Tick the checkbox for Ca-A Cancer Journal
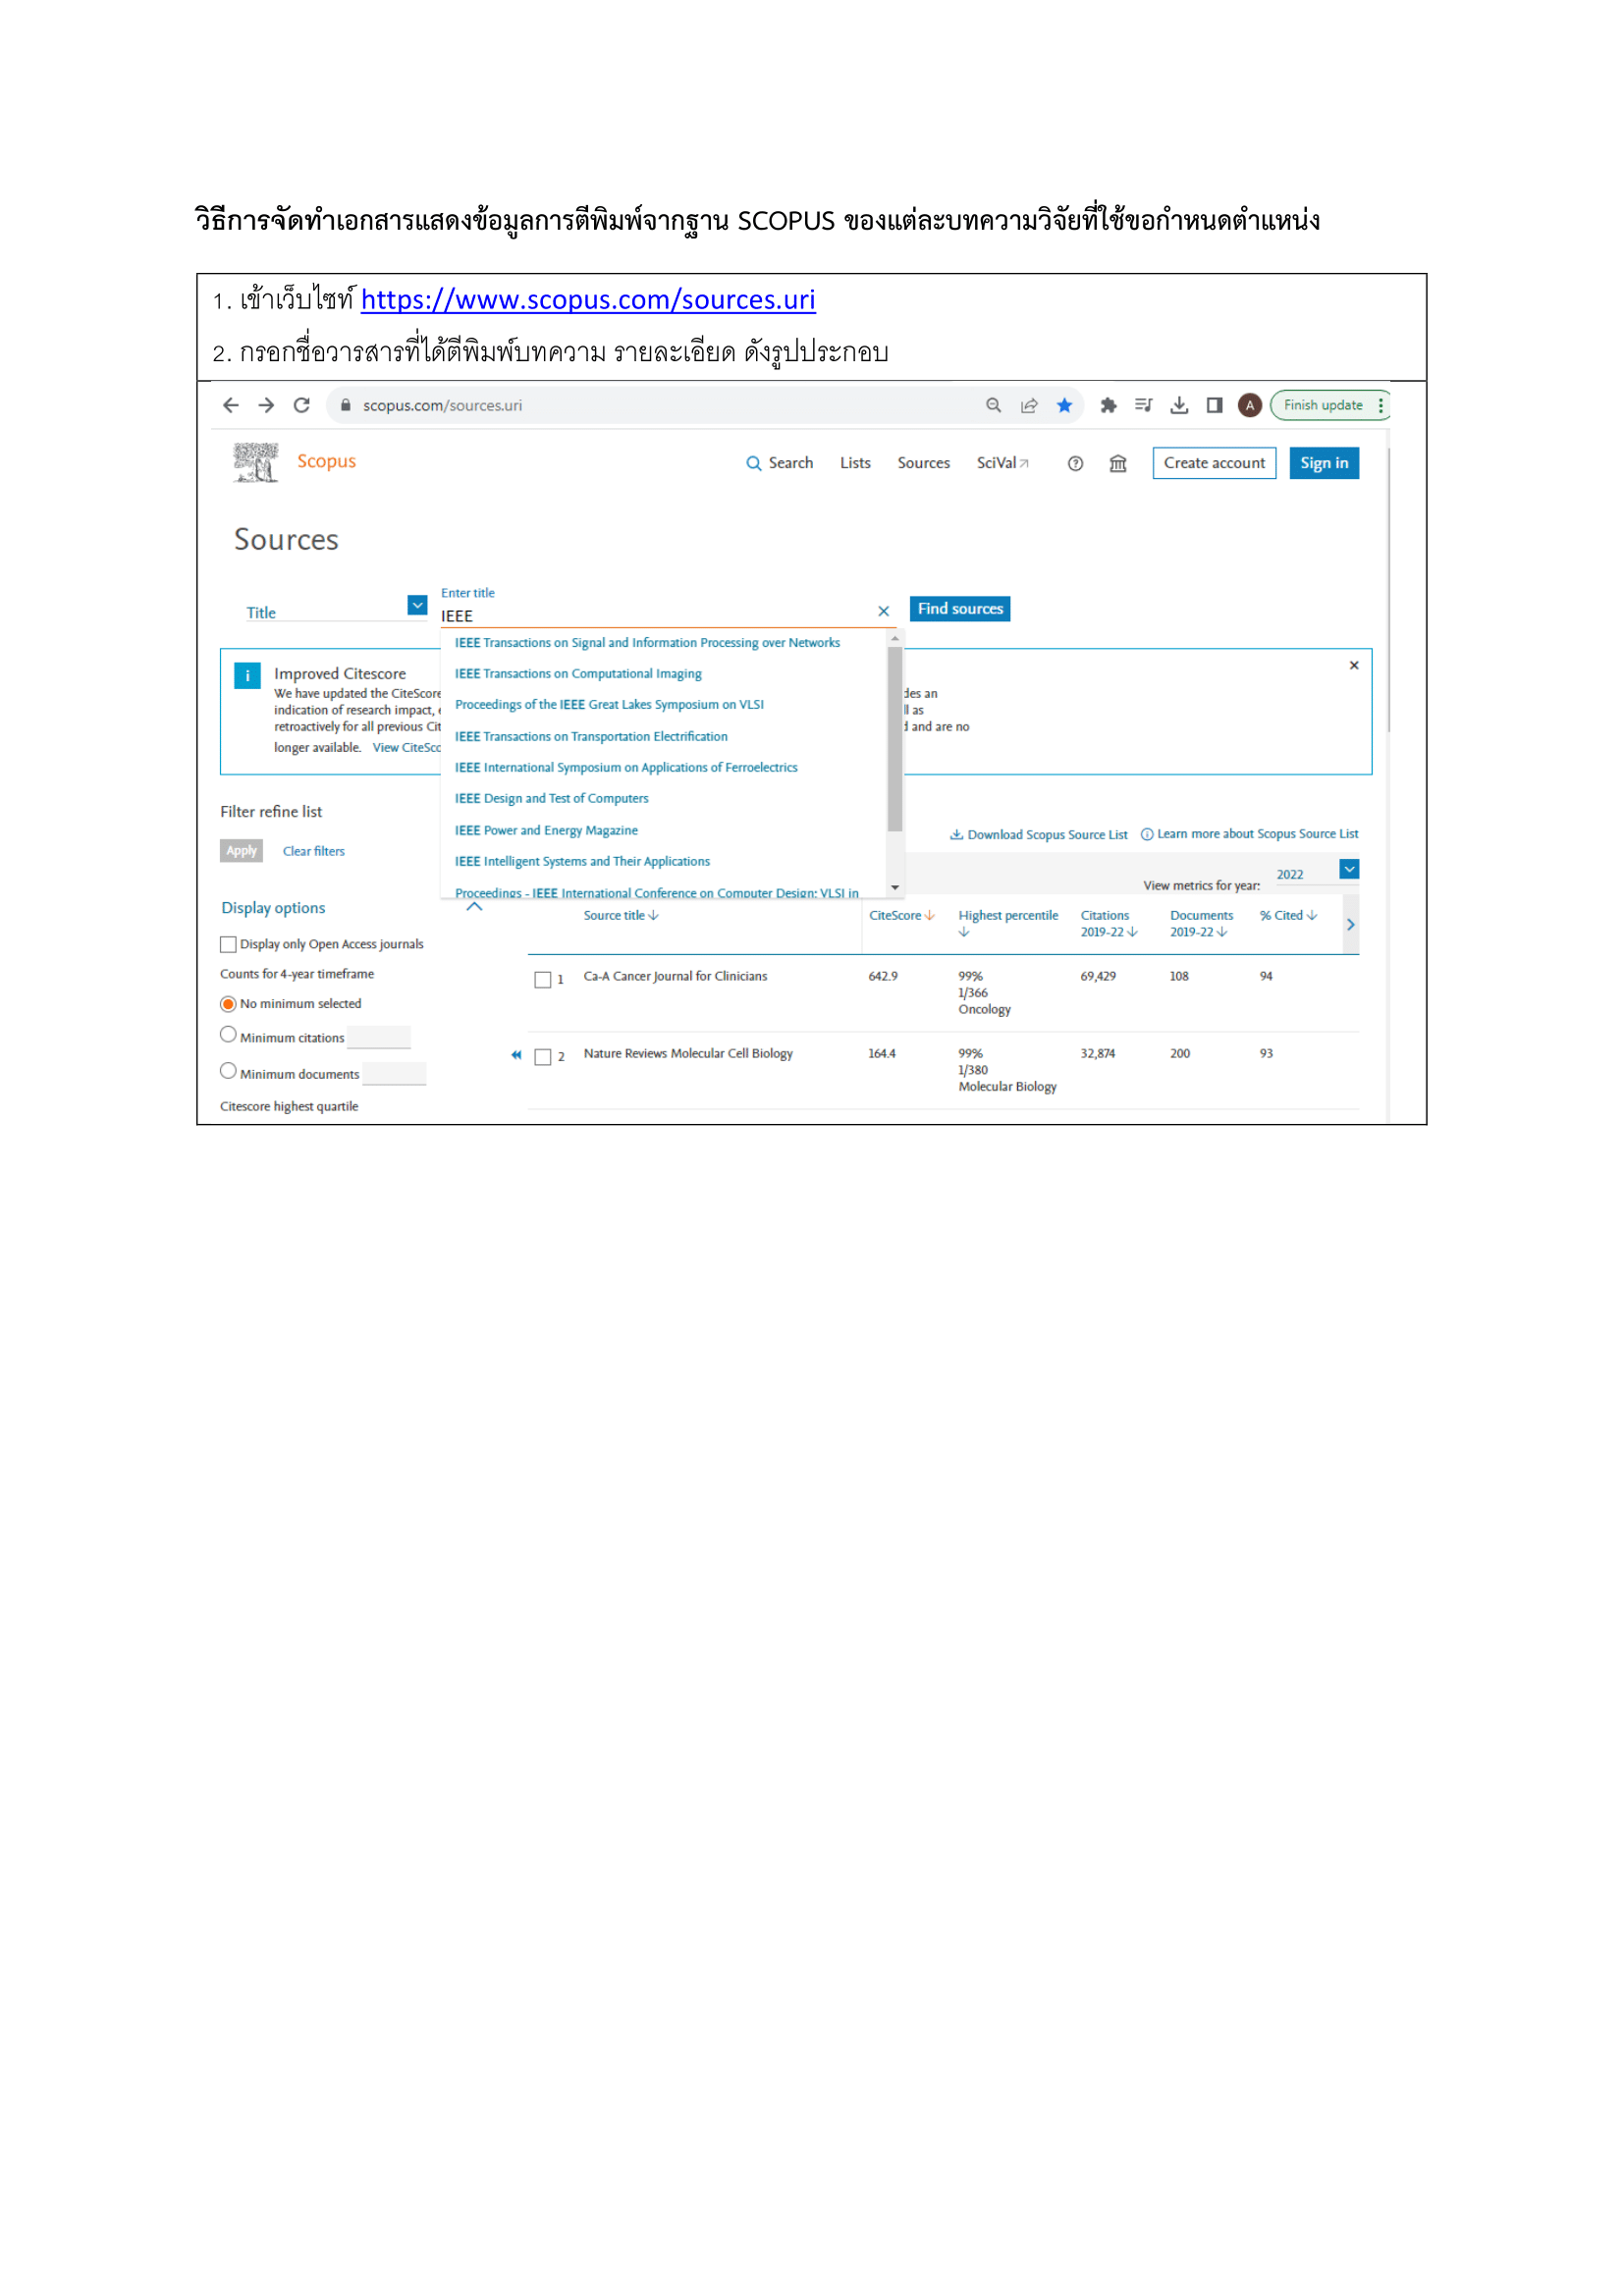 coord(543,979)
